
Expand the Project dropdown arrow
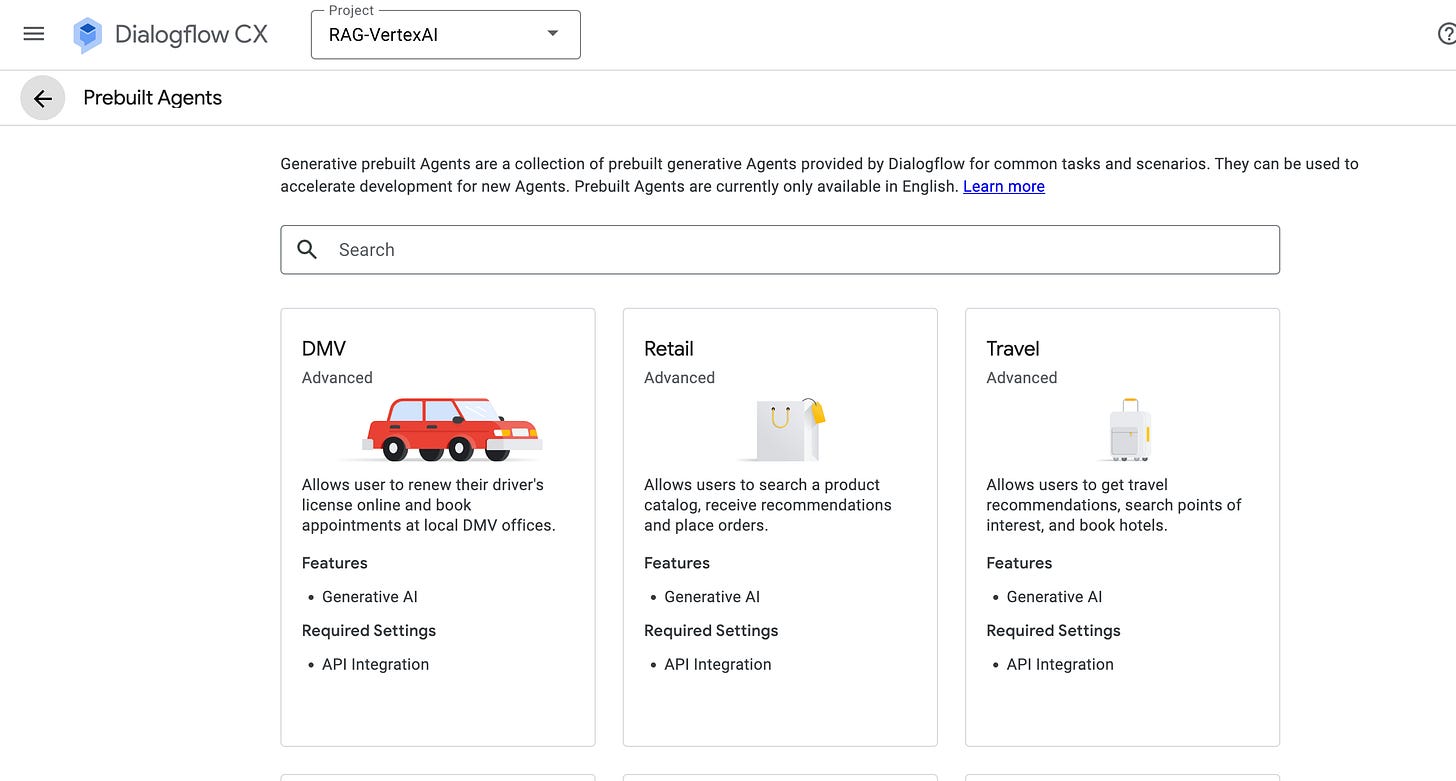553,34
